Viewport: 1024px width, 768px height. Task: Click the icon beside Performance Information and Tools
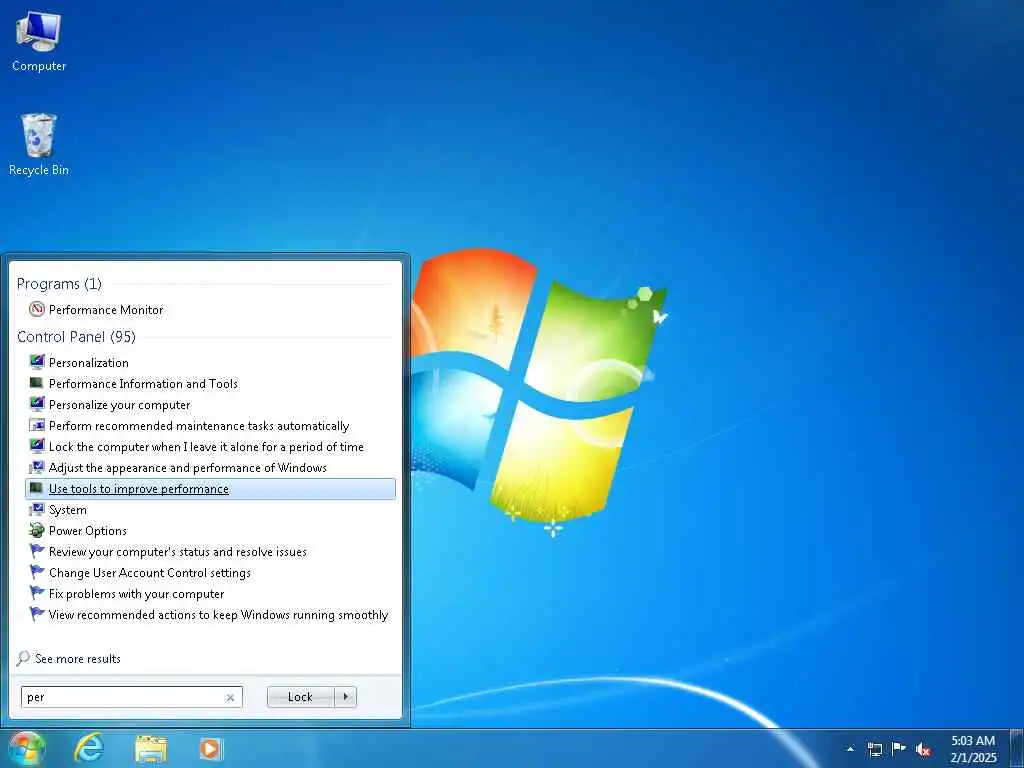point(37,383)
